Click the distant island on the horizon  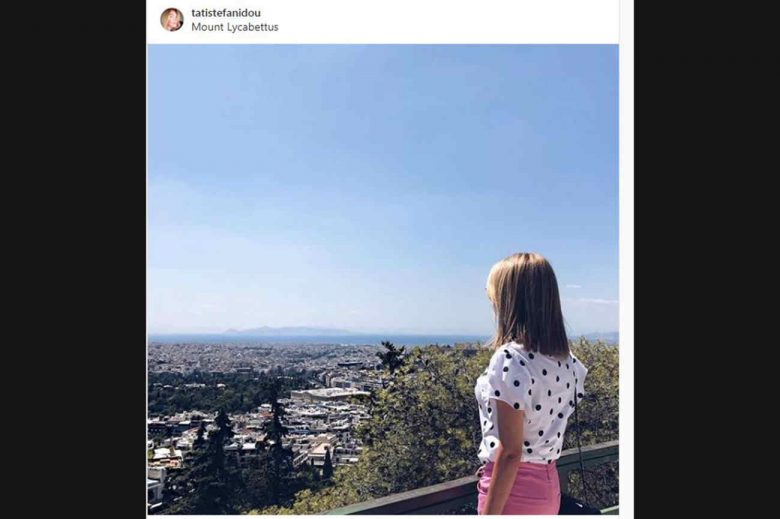click(x=285, y=330)
